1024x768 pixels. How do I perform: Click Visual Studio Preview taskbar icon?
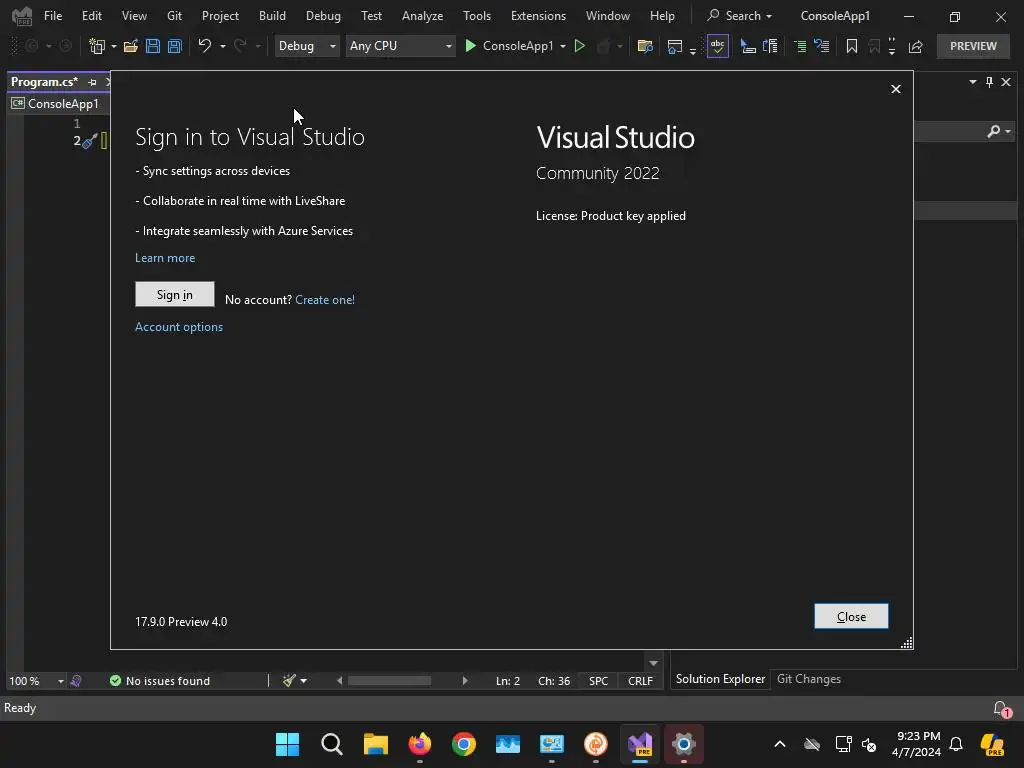point(640,744)
